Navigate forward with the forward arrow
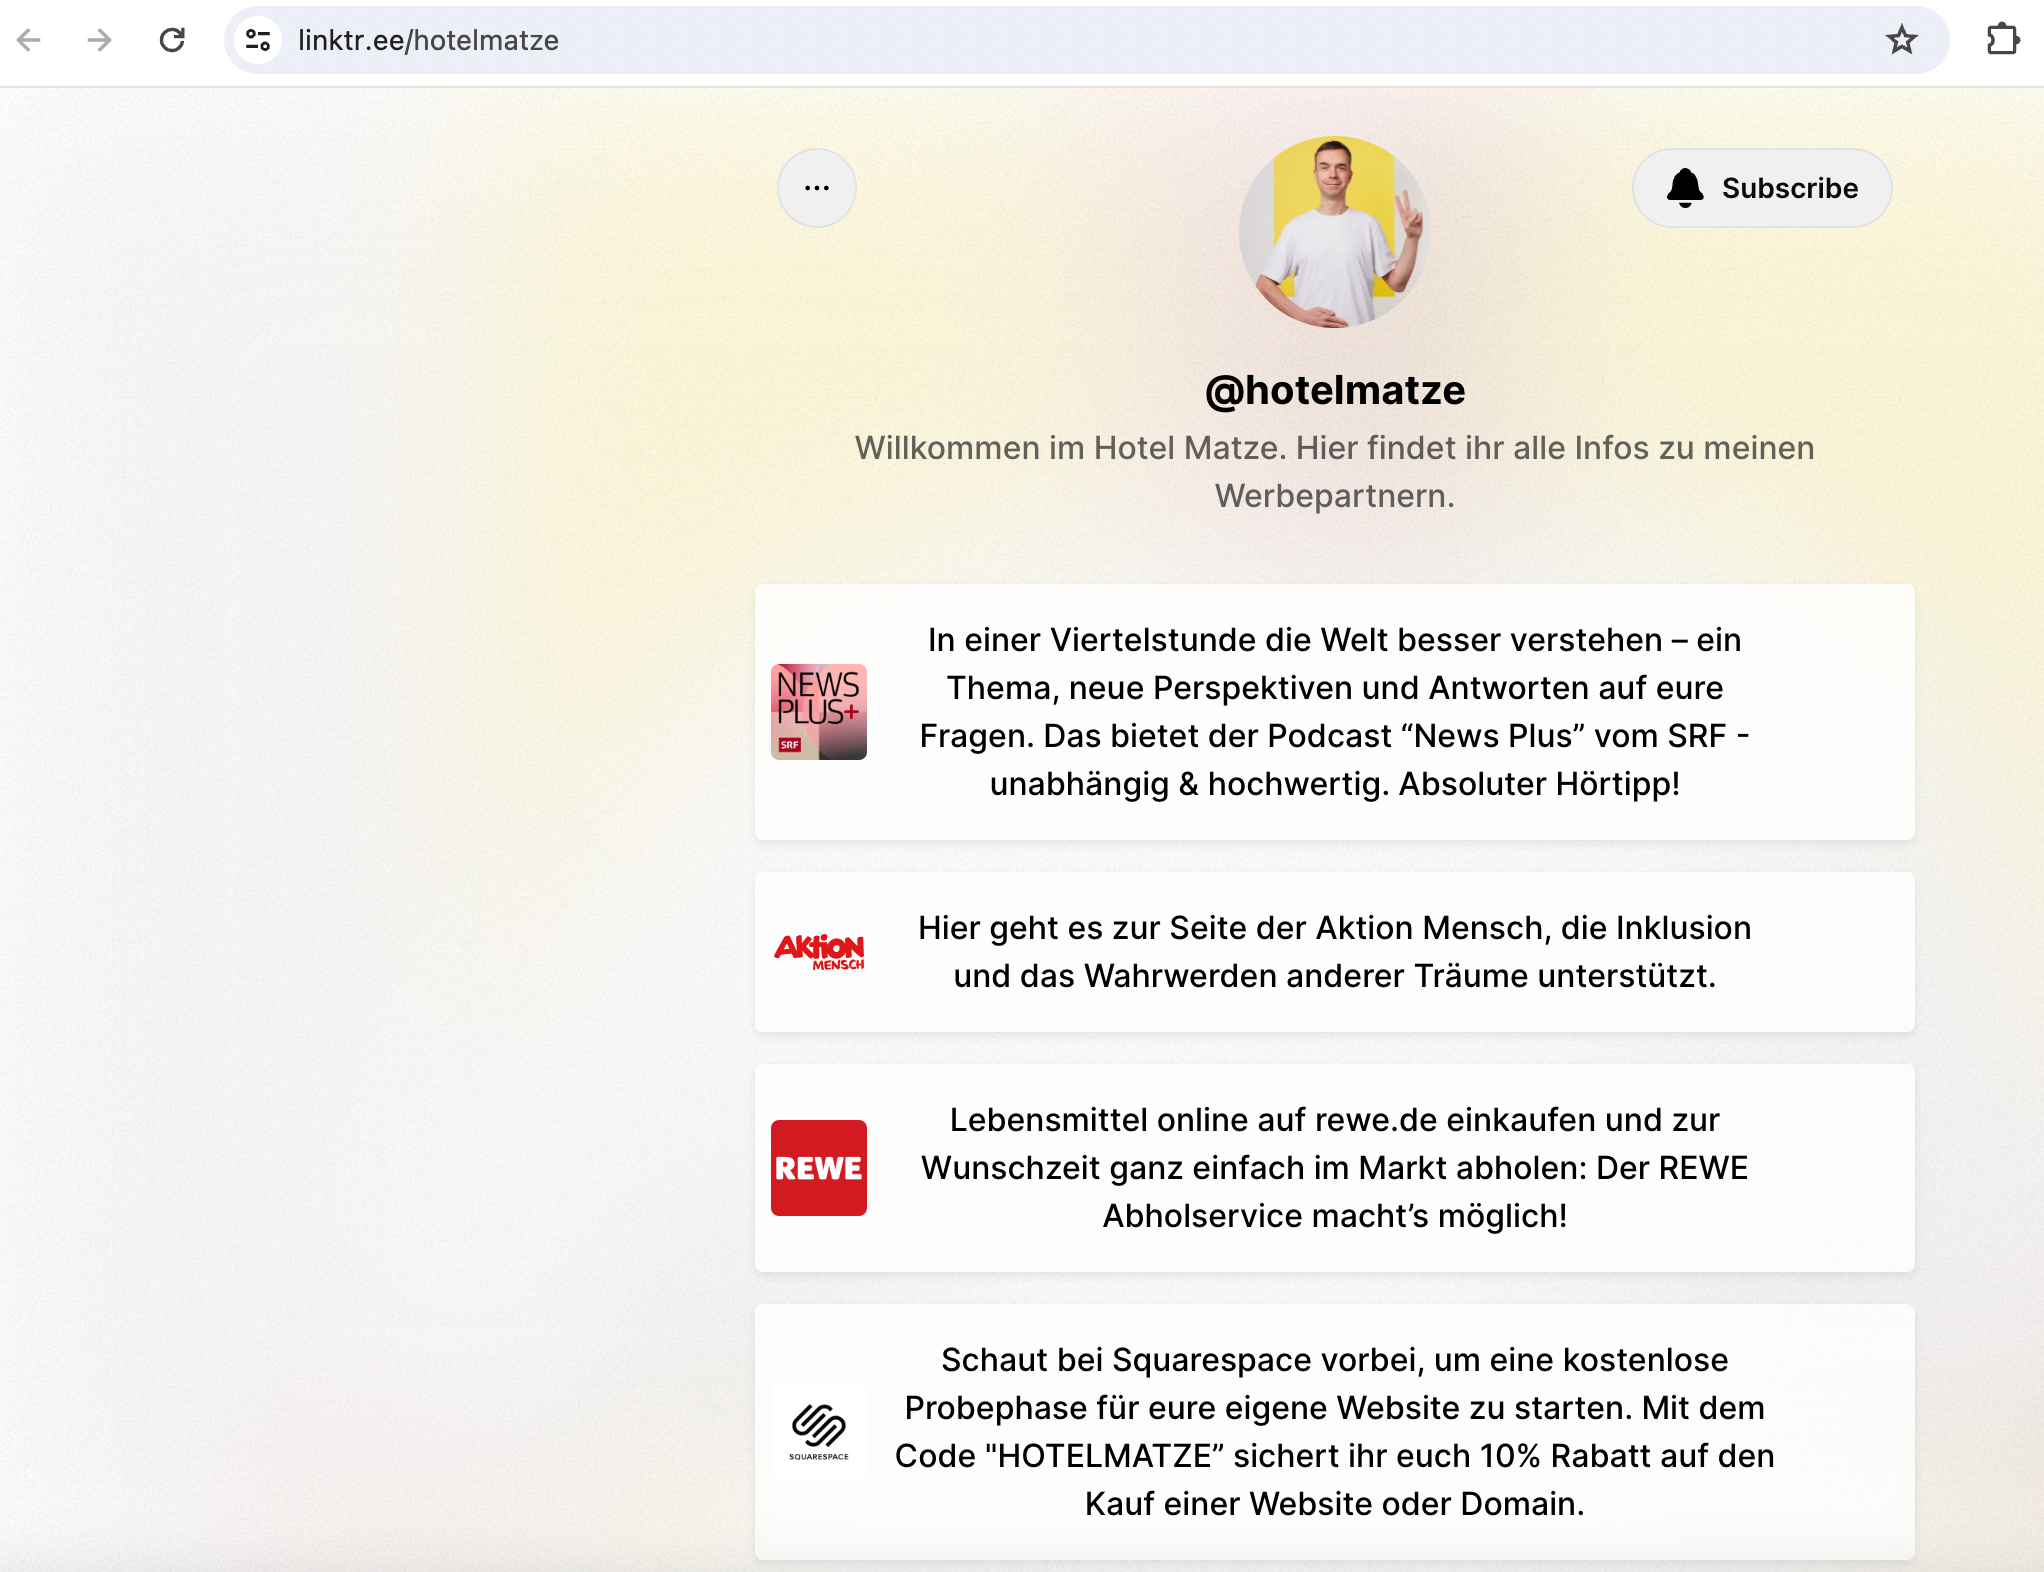The height and width of the screenshot is (1572, 2044). coord(97,40)
